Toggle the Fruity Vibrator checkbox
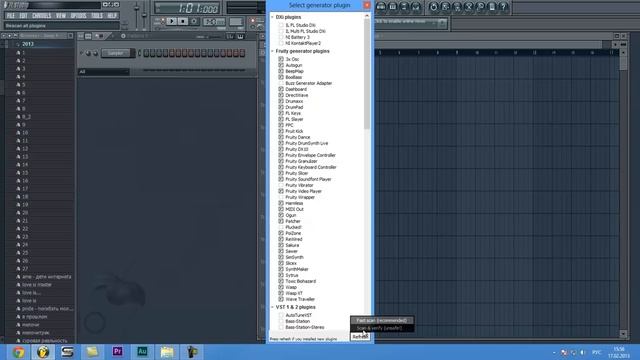The height and width of the screenshot is (360, 640). pyautogui.click(x=281, y=185)
